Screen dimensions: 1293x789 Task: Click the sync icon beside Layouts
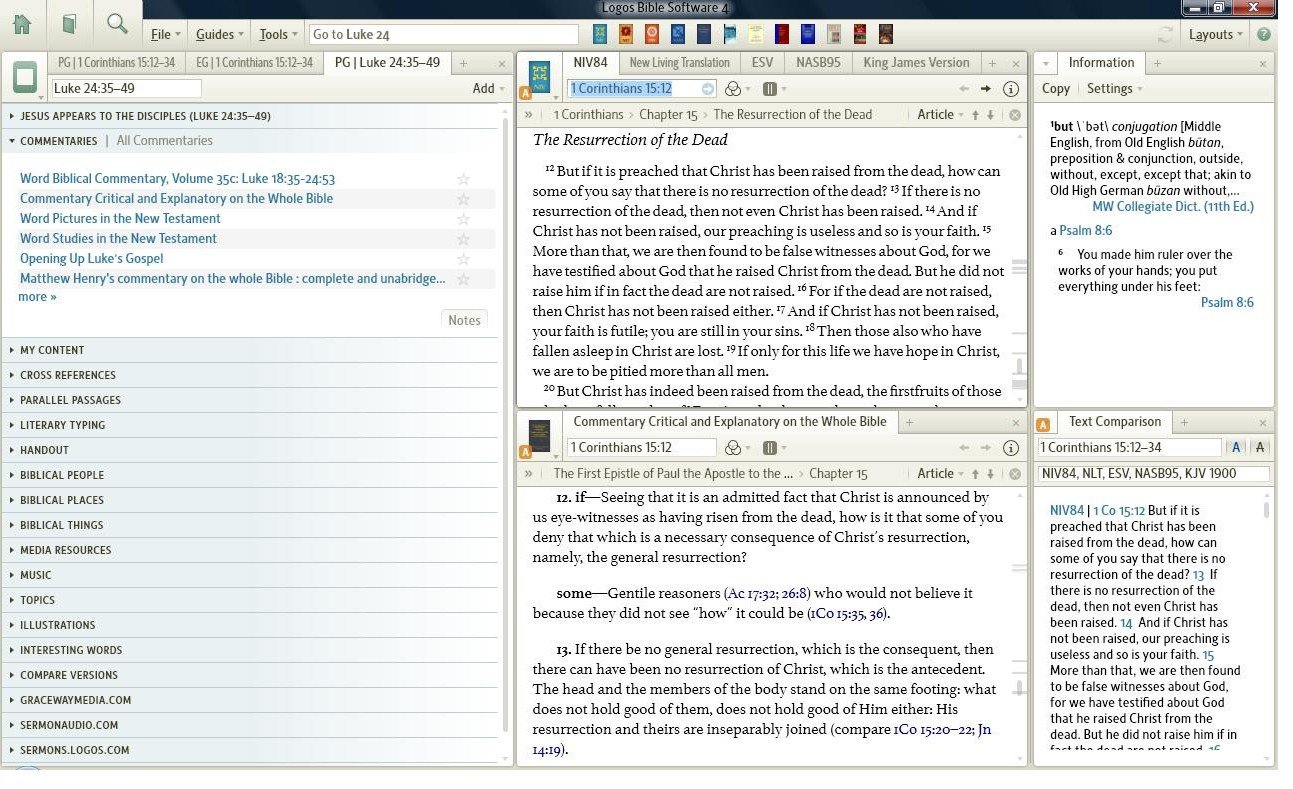click(1165, 34)
